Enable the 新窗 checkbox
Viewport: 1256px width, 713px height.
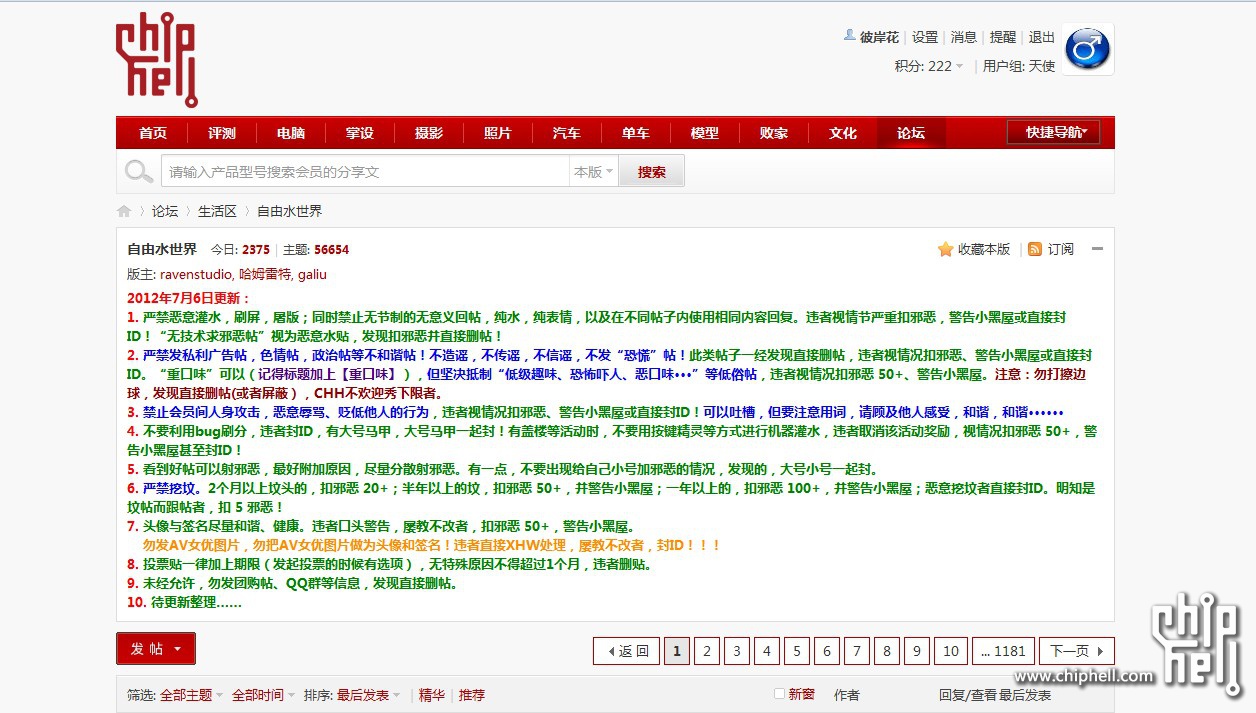780,694
